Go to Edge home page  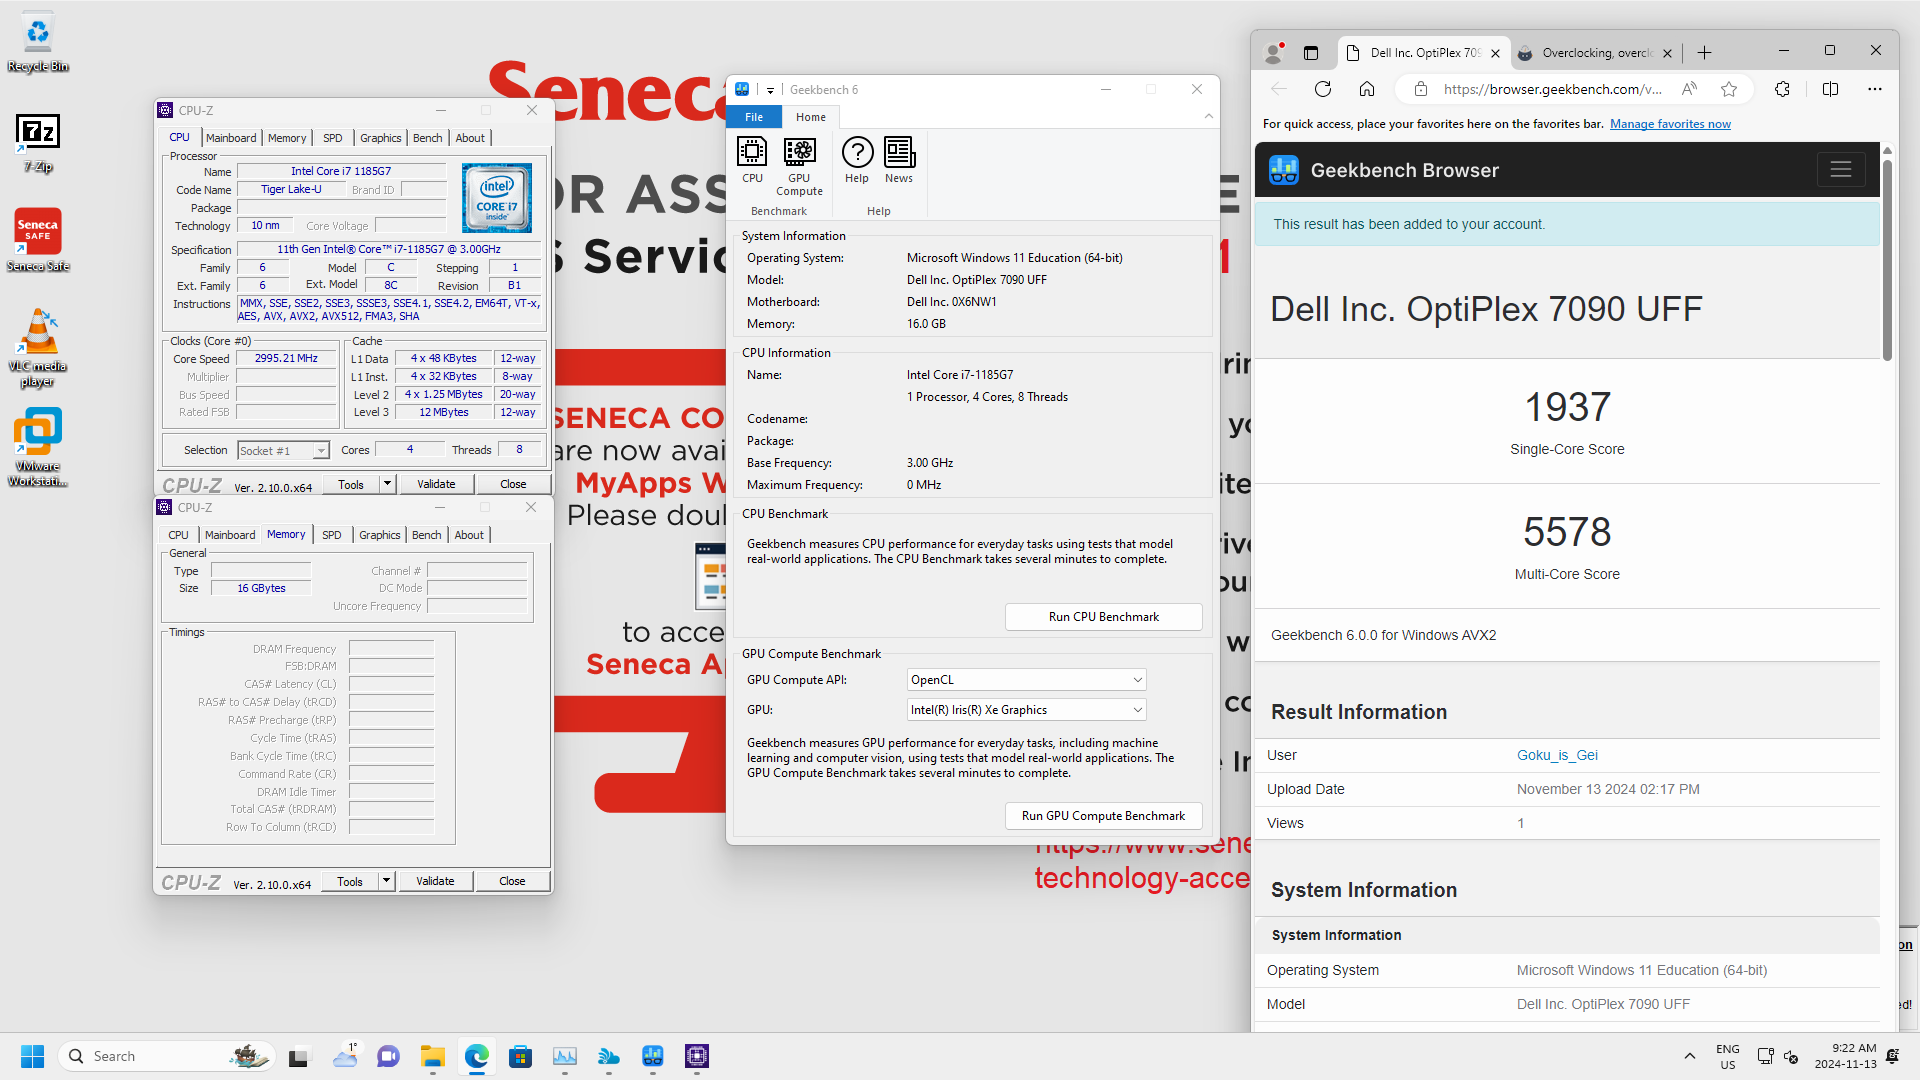coord(1367,89)
